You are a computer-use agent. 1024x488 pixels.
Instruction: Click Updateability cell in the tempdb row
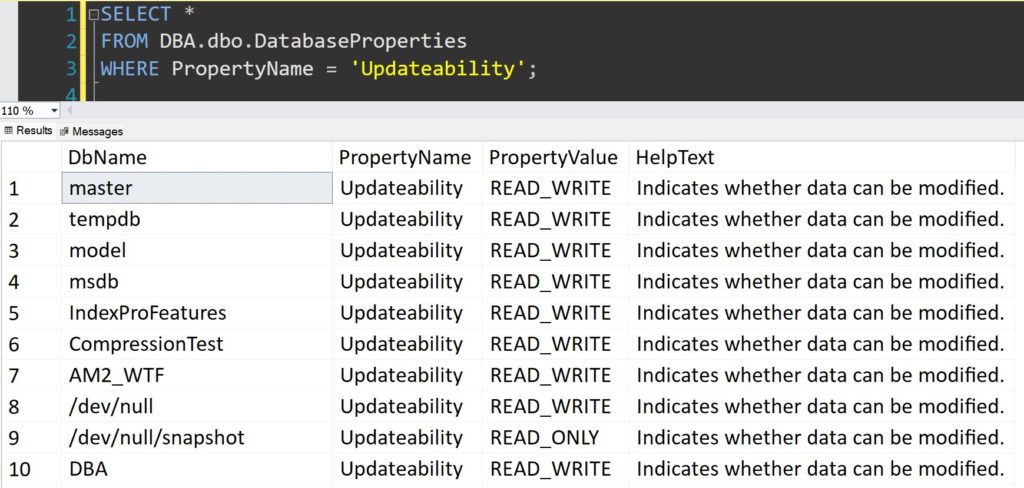click(408, 220)
